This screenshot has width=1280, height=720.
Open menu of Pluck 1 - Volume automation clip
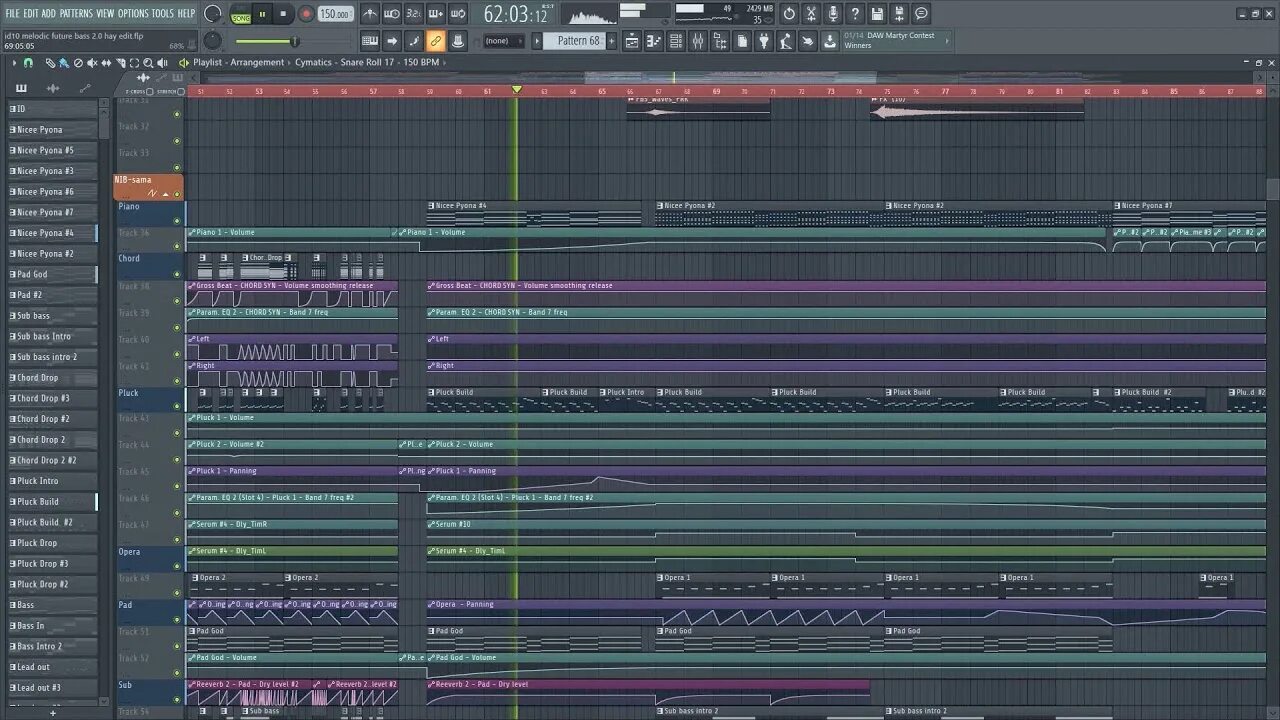191,418
